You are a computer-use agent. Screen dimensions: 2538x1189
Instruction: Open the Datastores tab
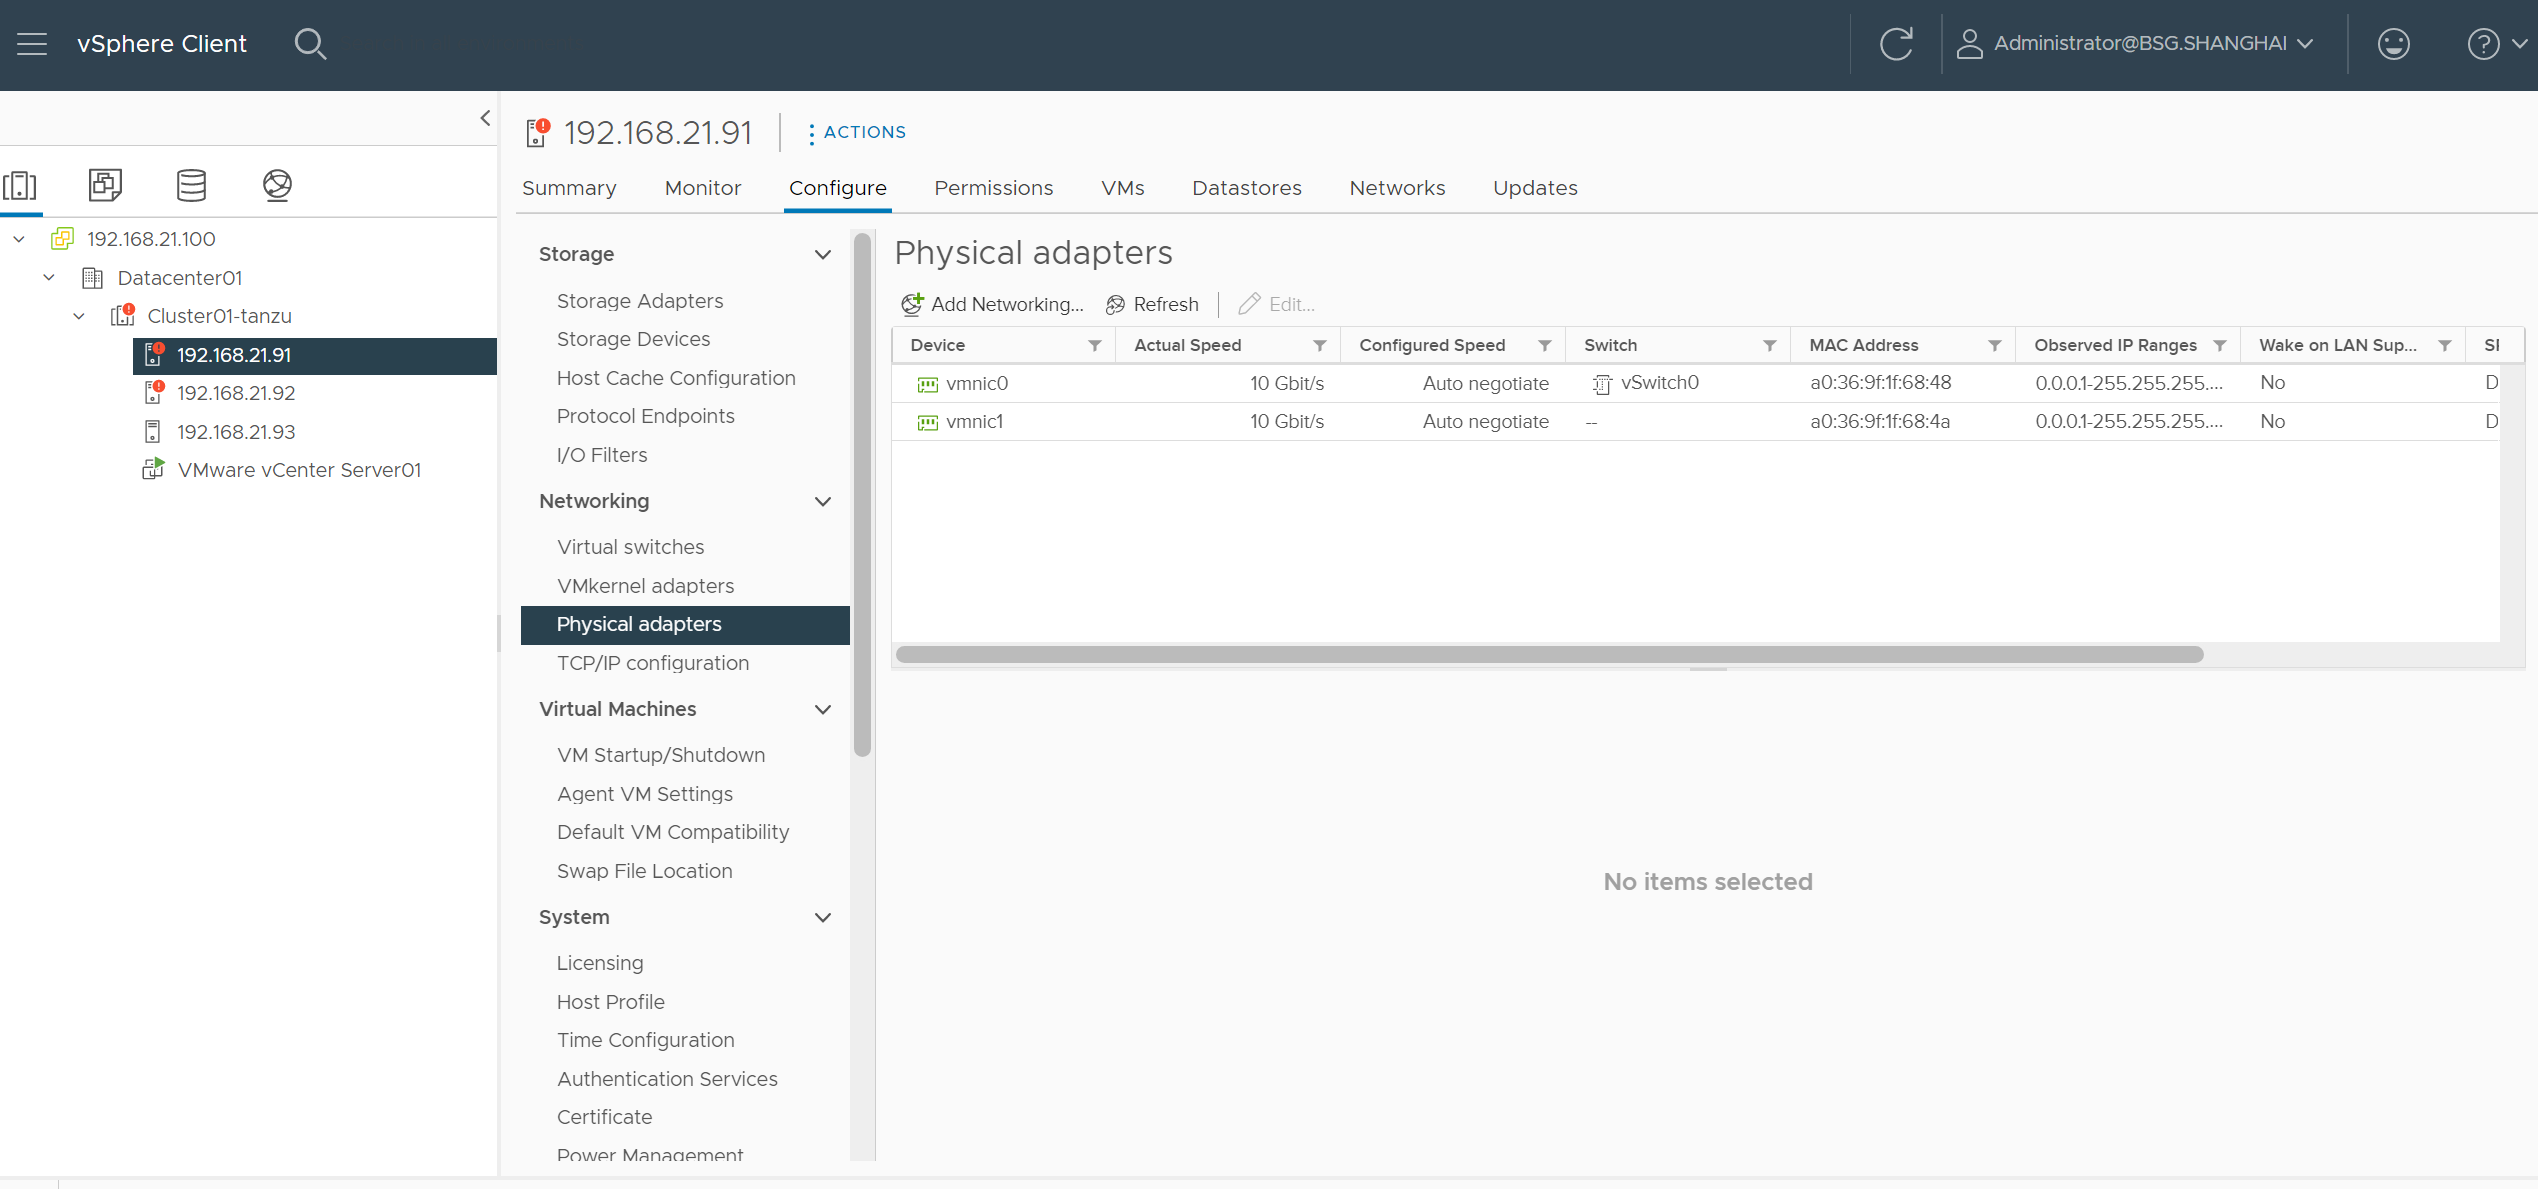(x=1246, y=188)
